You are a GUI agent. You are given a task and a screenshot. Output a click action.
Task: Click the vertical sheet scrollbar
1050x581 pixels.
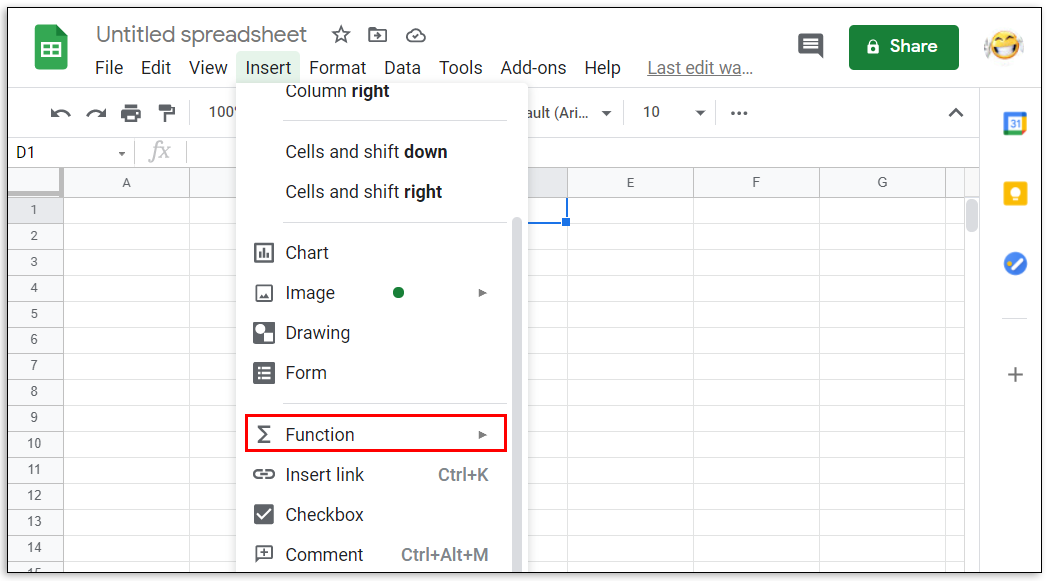pyautogui.click(x=971, y=216)
